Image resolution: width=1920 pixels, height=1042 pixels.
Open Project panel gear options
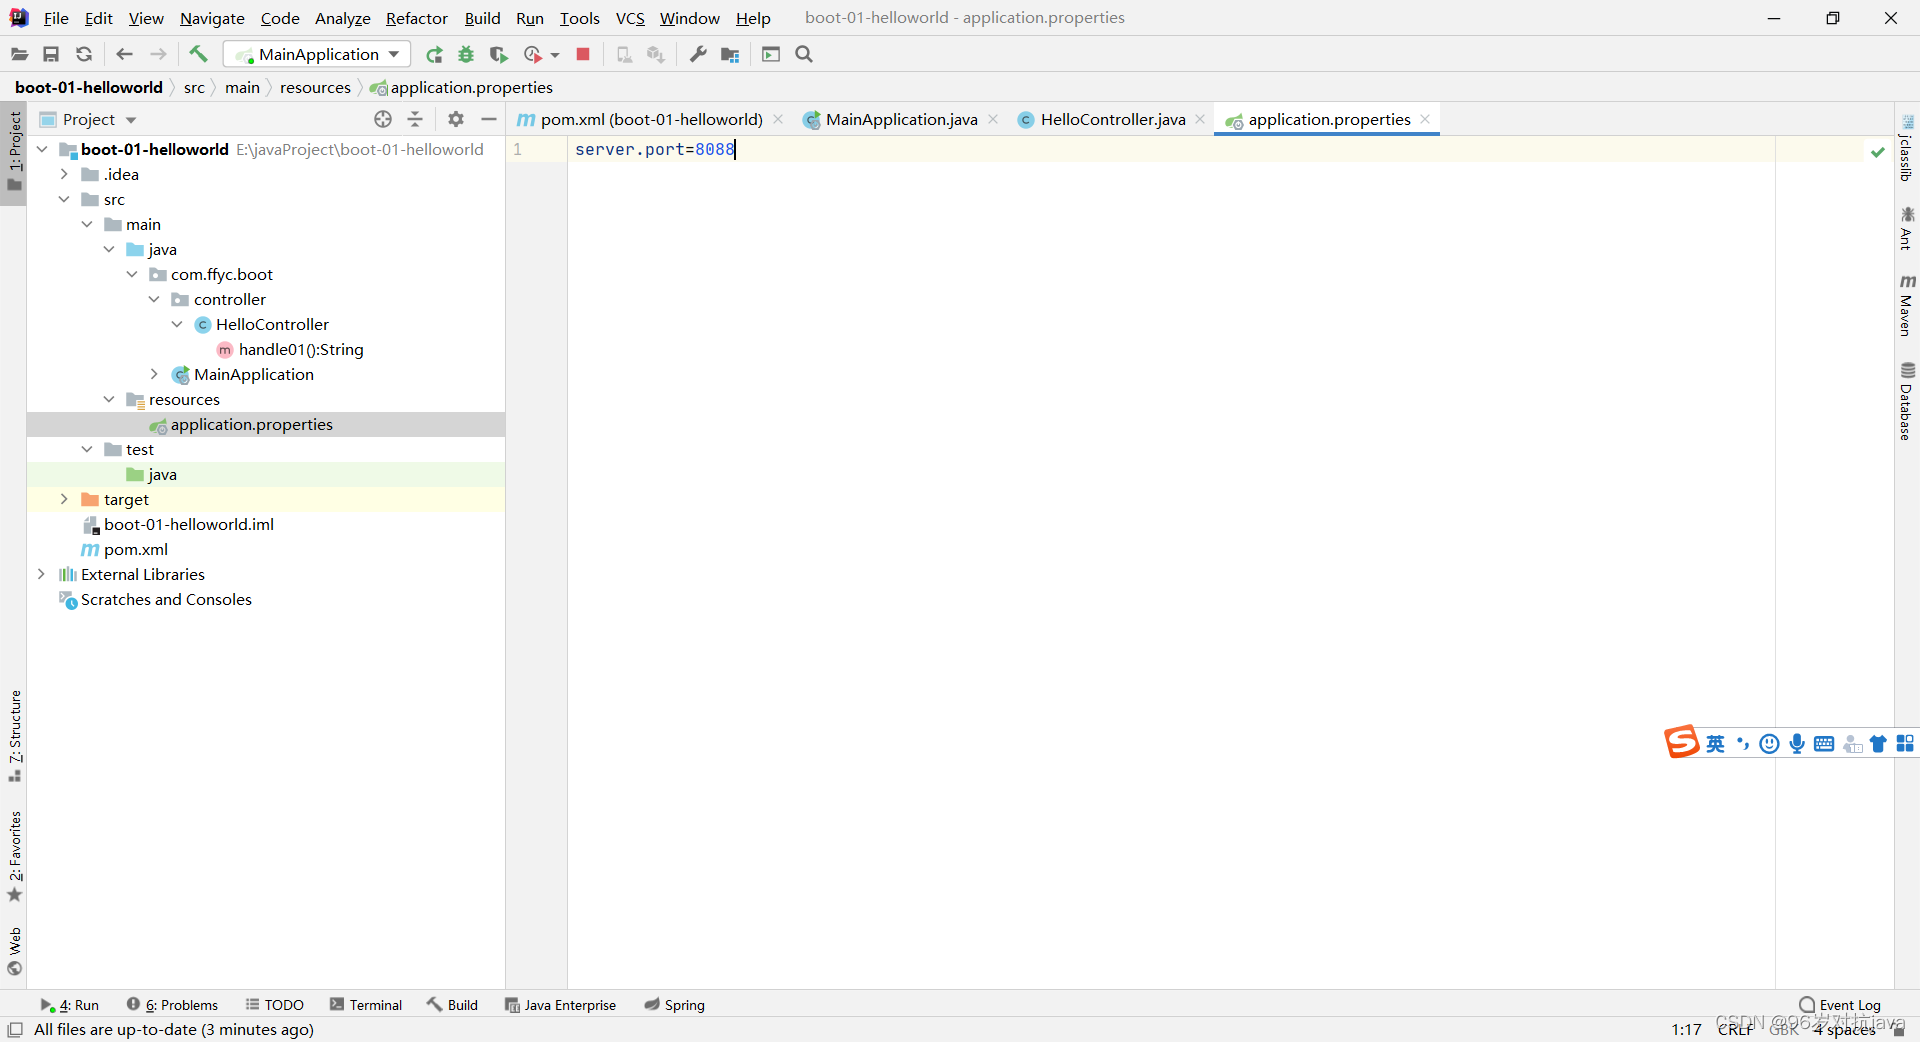click(x=456, y=119)
